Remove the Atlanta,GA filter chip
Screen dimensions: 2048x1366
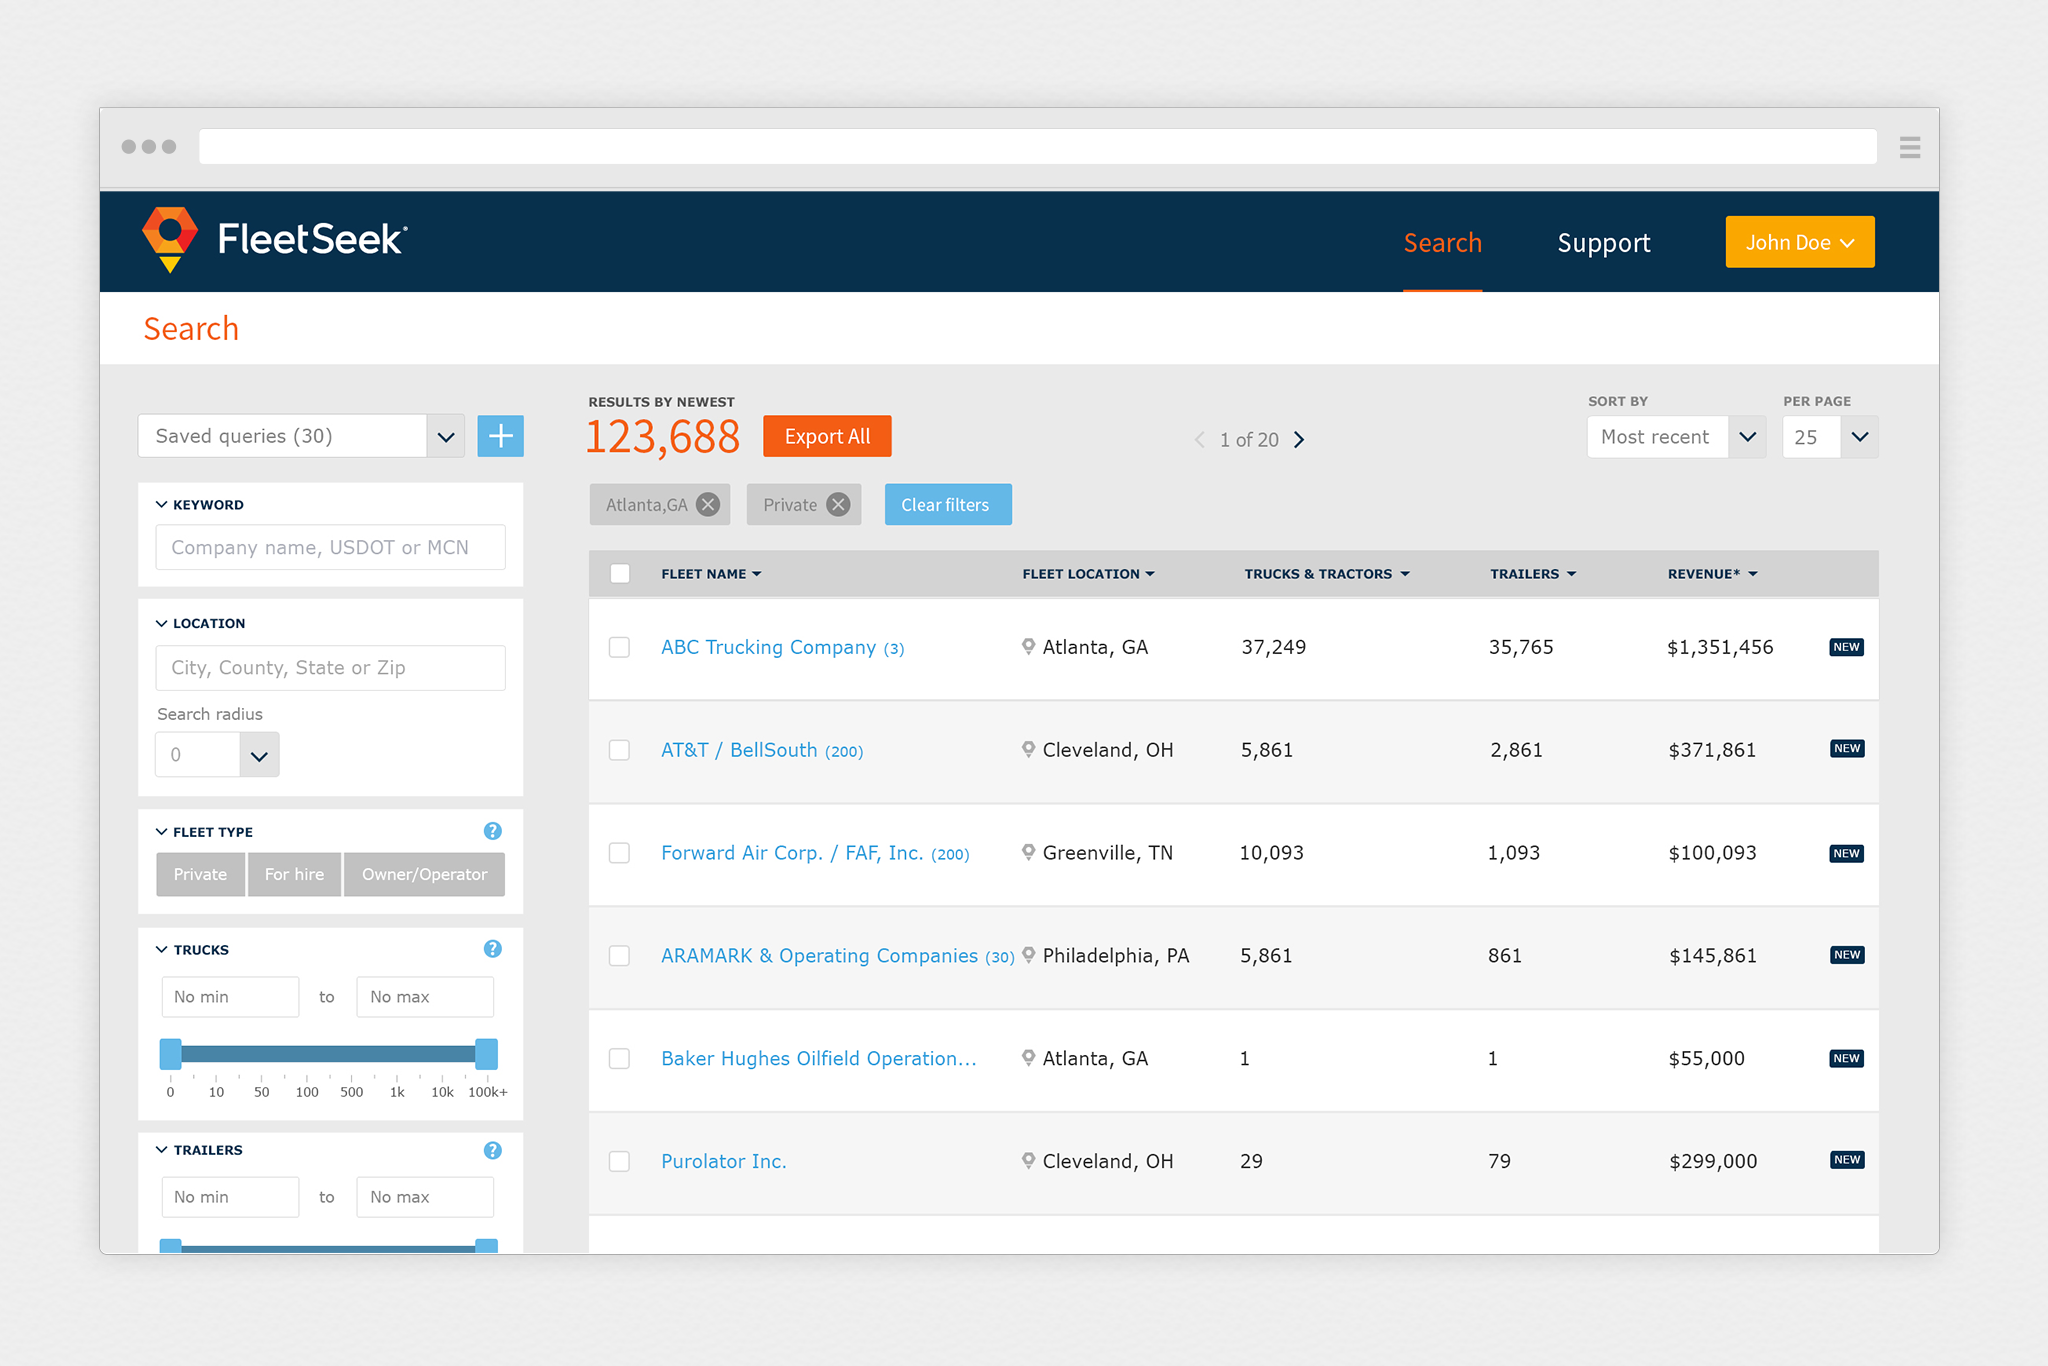tap(708, 505)
